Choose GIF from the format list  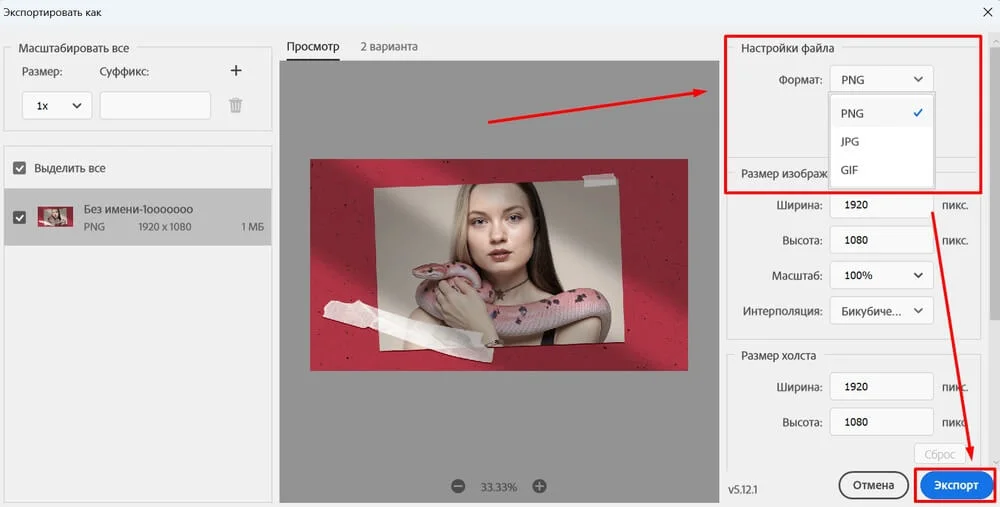coord(850,170)
